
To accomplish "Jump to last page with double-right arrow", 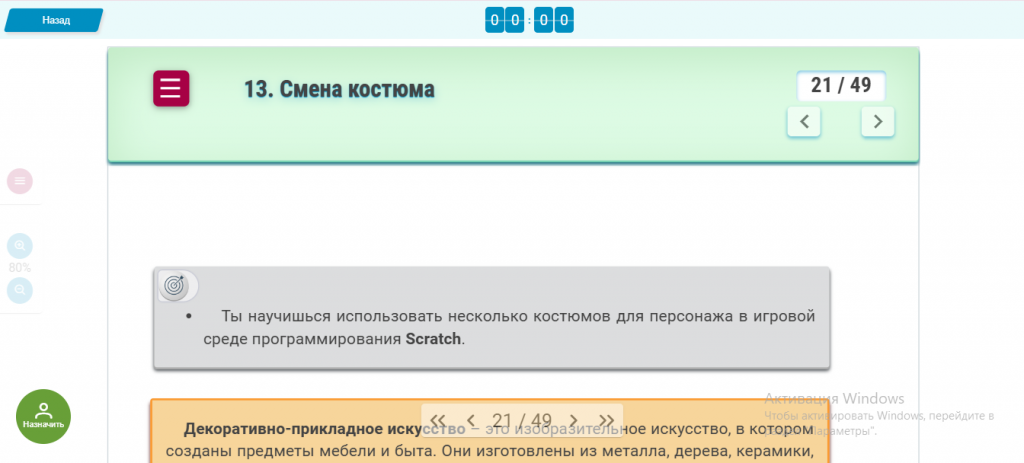I will tap(606, 420).
